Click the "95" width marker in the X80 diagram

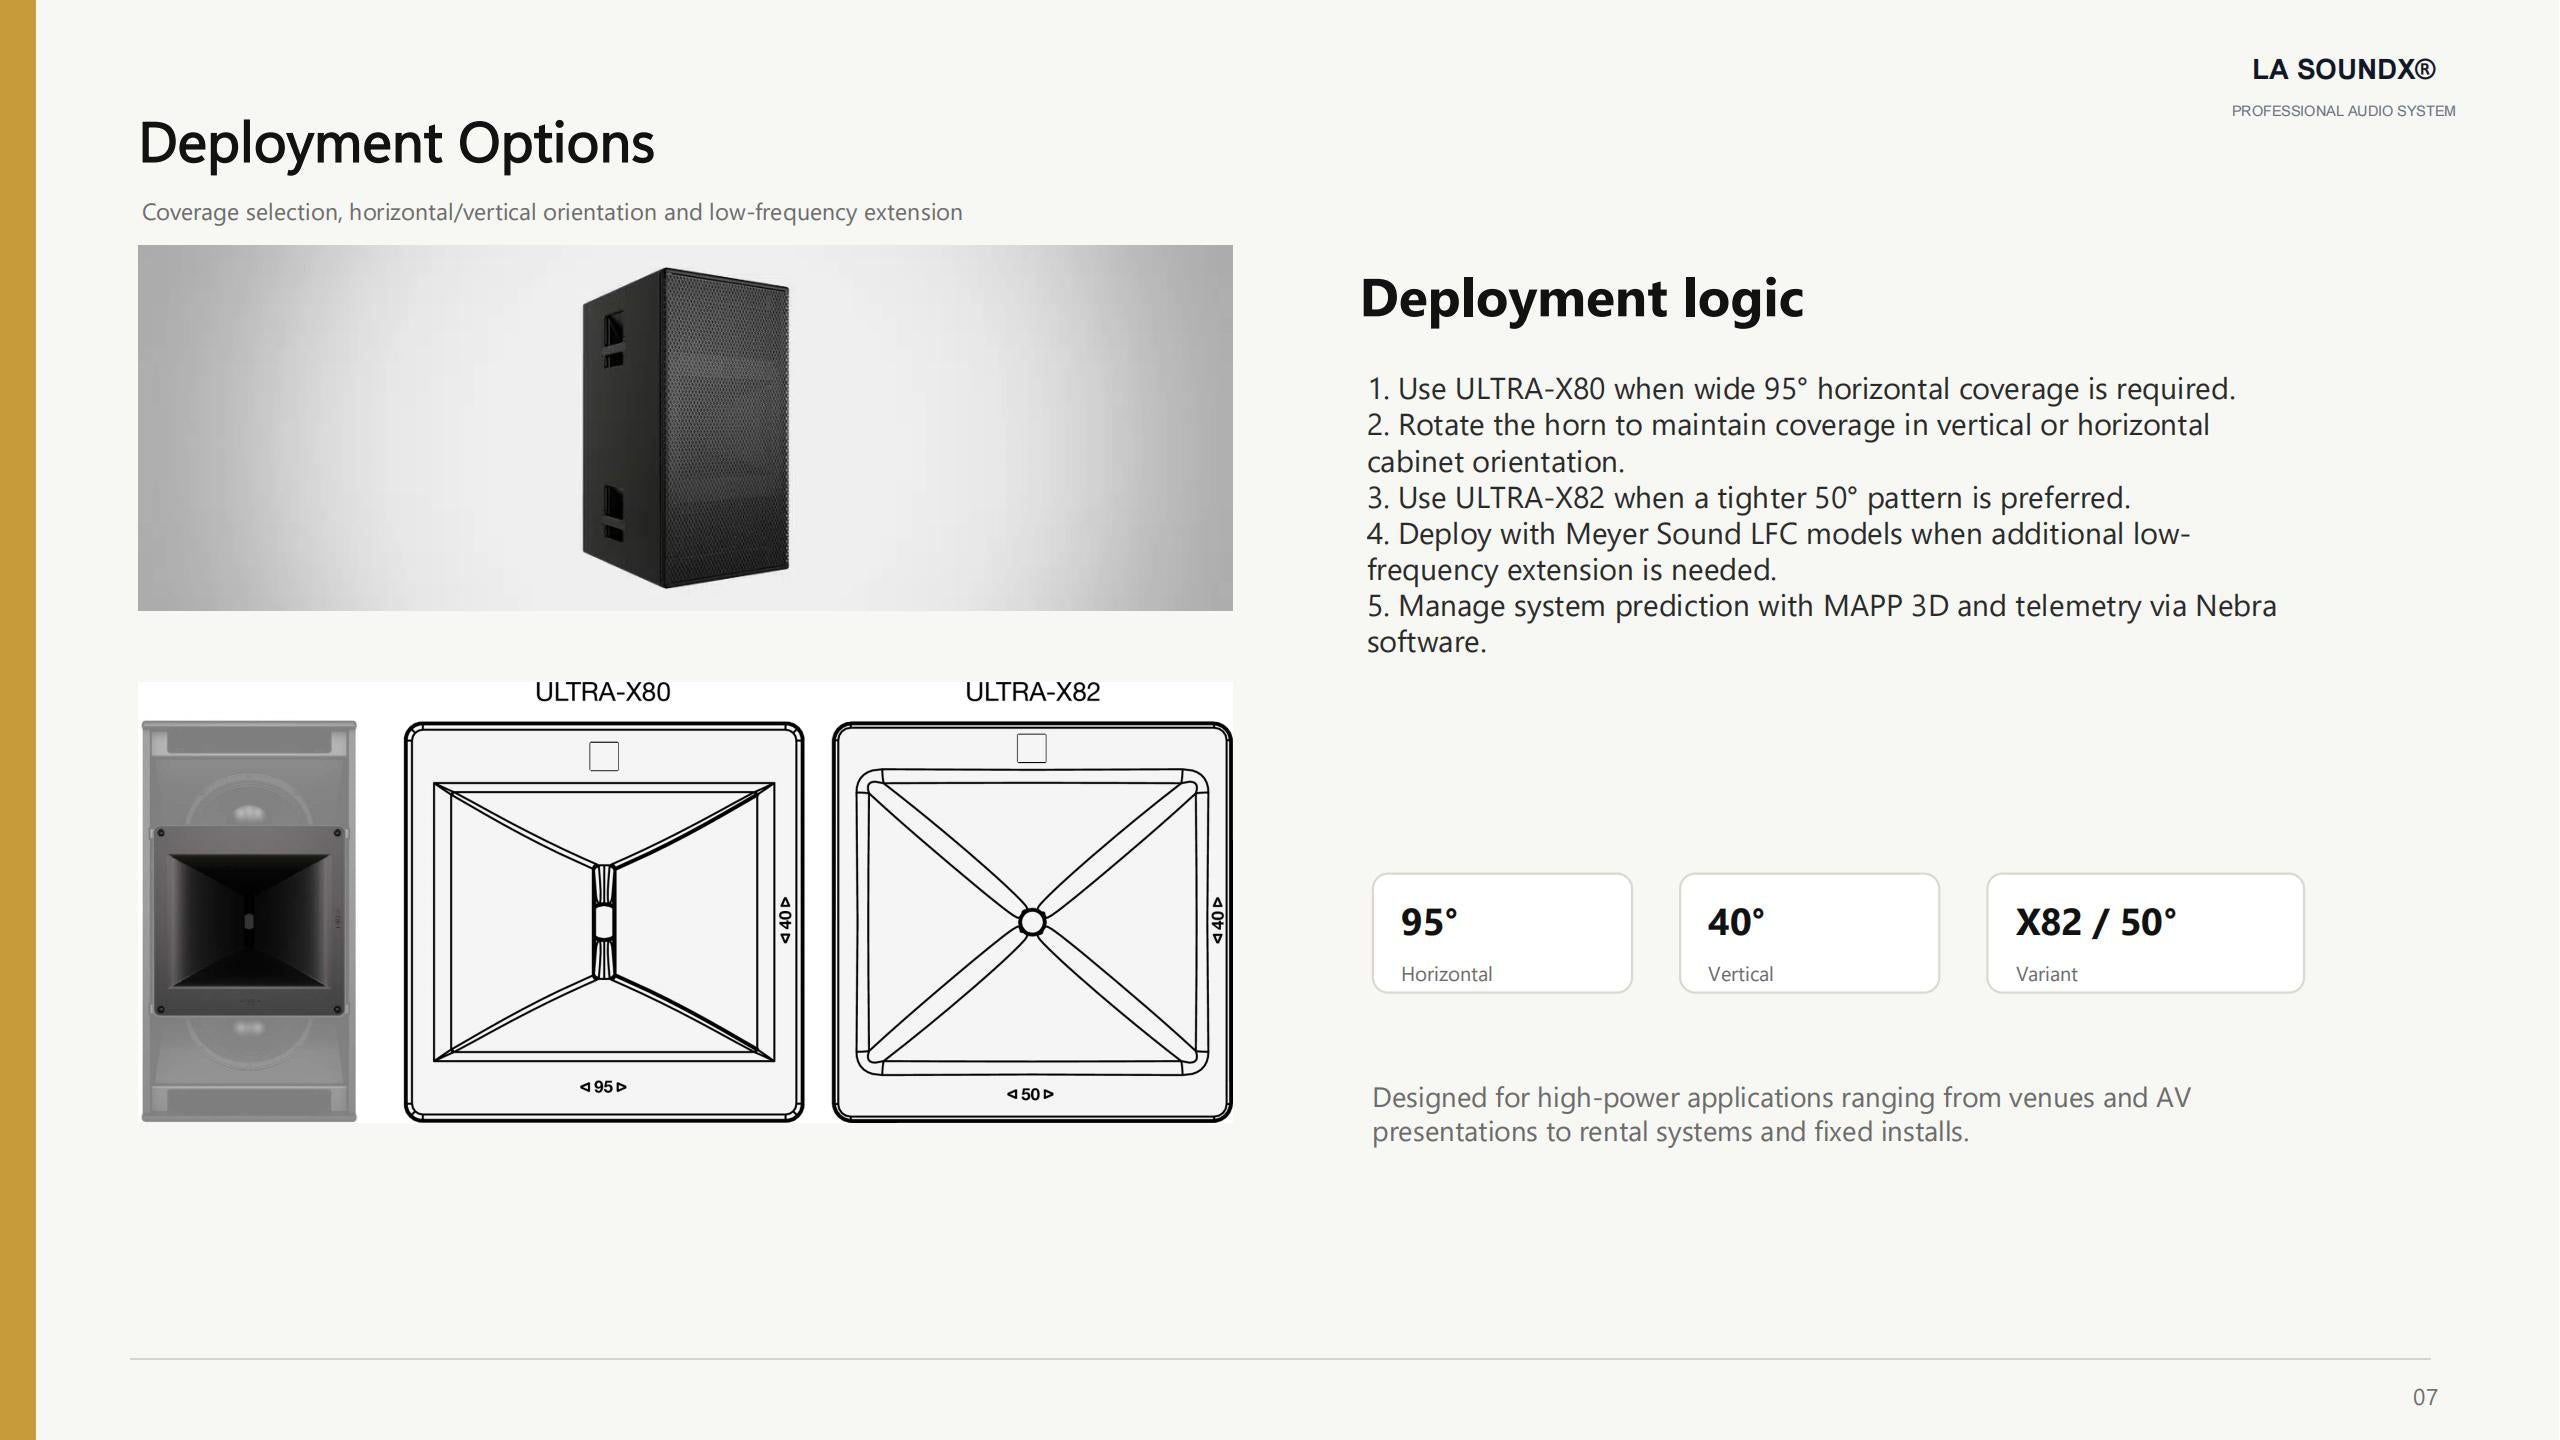(603, 1087)
